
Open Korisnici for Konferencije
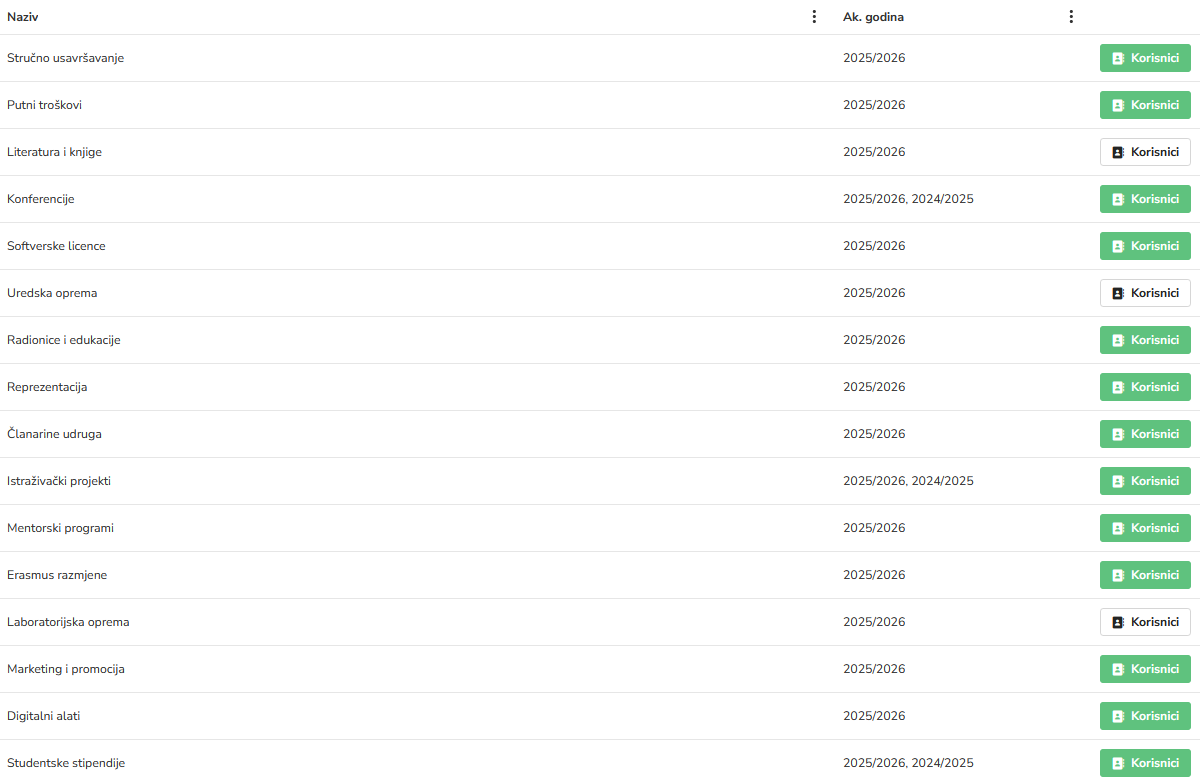point(1145,199)
